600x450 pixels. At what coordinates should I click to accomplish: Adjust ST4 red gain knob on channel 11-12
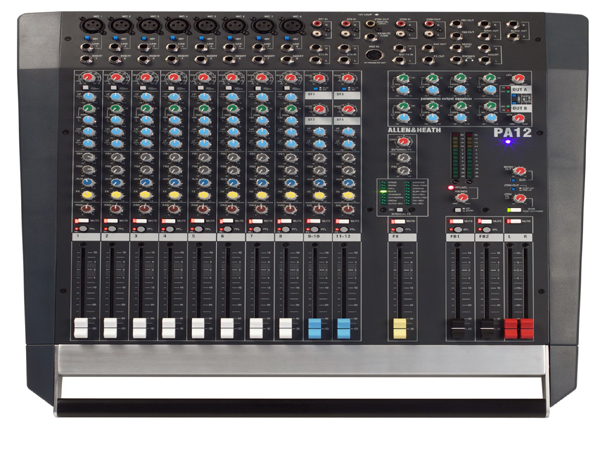tap(347, 109)
